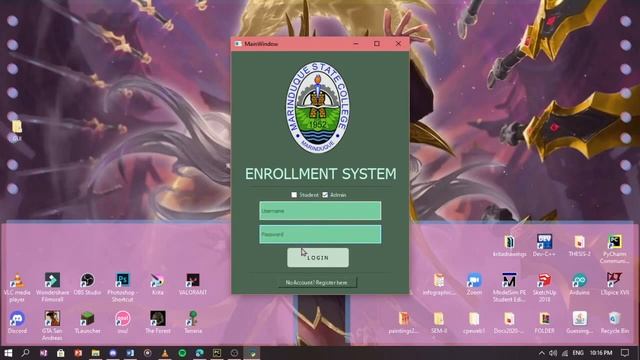Select Recycle Bin desktop icon
This screenshot has height=360, width=640.
[614, 322]
